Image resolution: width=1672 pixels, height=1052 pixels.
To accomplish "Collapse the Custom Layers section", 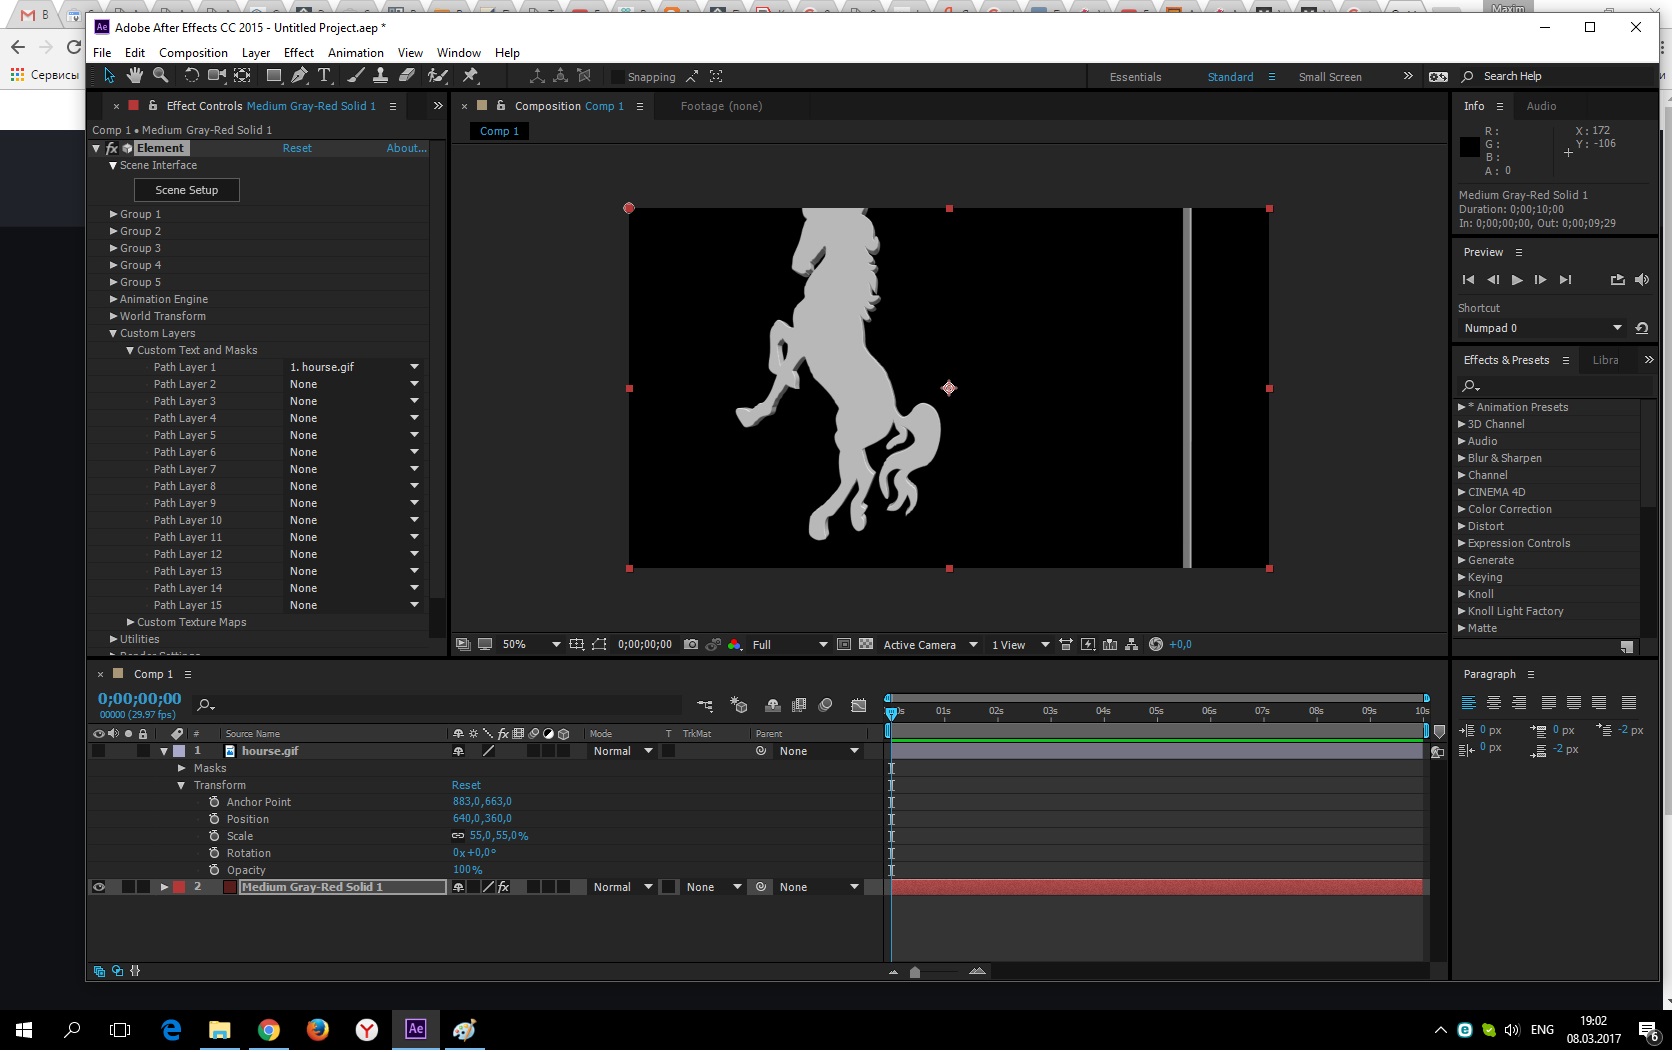I will 114,333.
